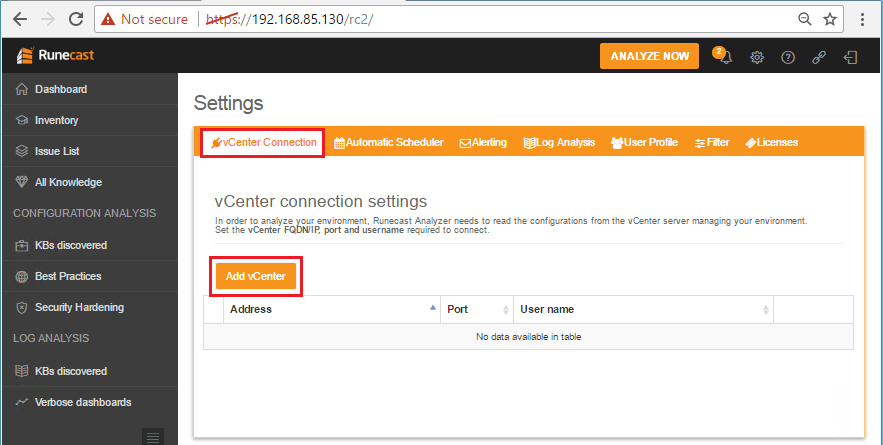
Task: Open notifications bell with badge 2
Action: (x=724, y=56)
